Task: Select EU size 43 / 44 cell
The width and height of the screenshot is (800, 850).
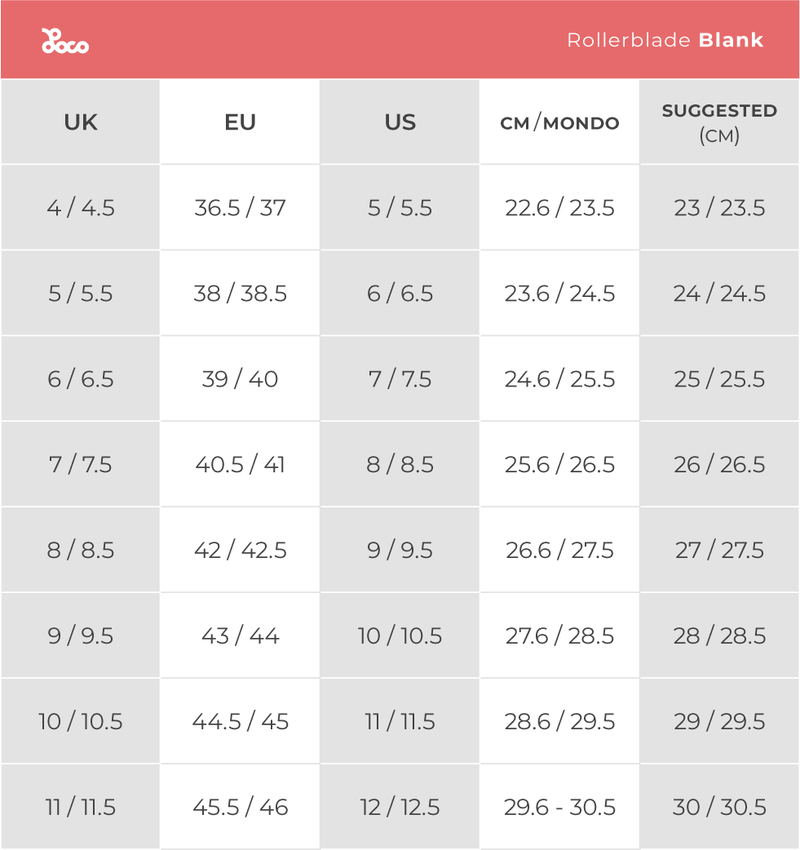Action: tap(240, 636)
